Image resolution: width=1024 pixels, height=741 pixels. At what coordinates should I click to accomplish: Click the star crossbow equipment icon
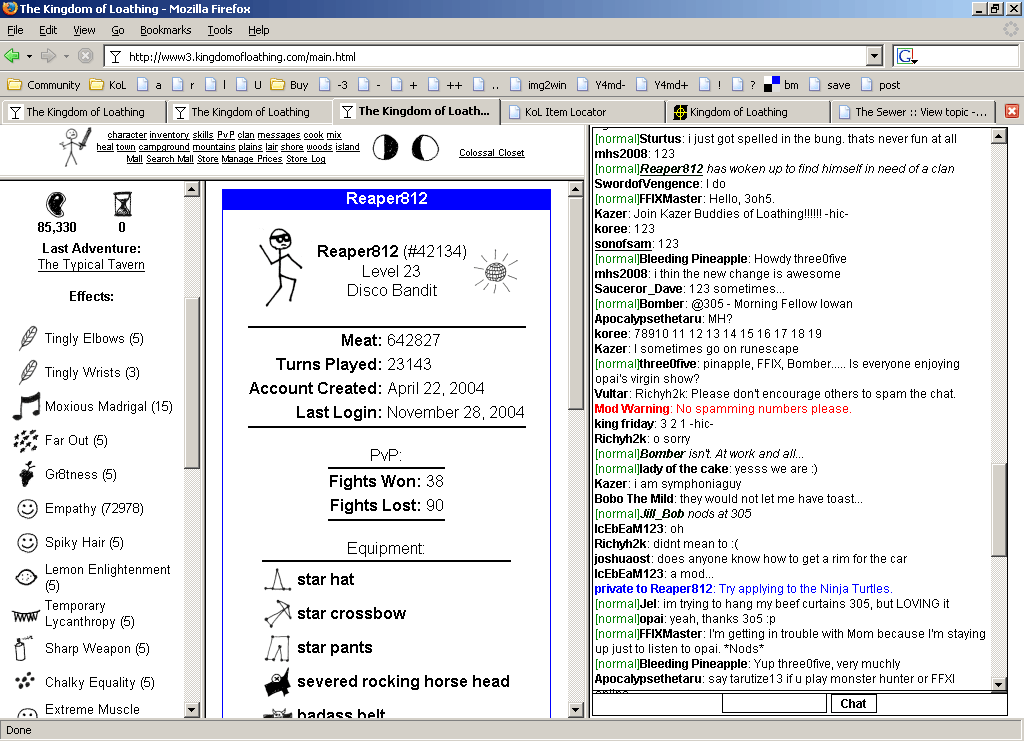278,613
